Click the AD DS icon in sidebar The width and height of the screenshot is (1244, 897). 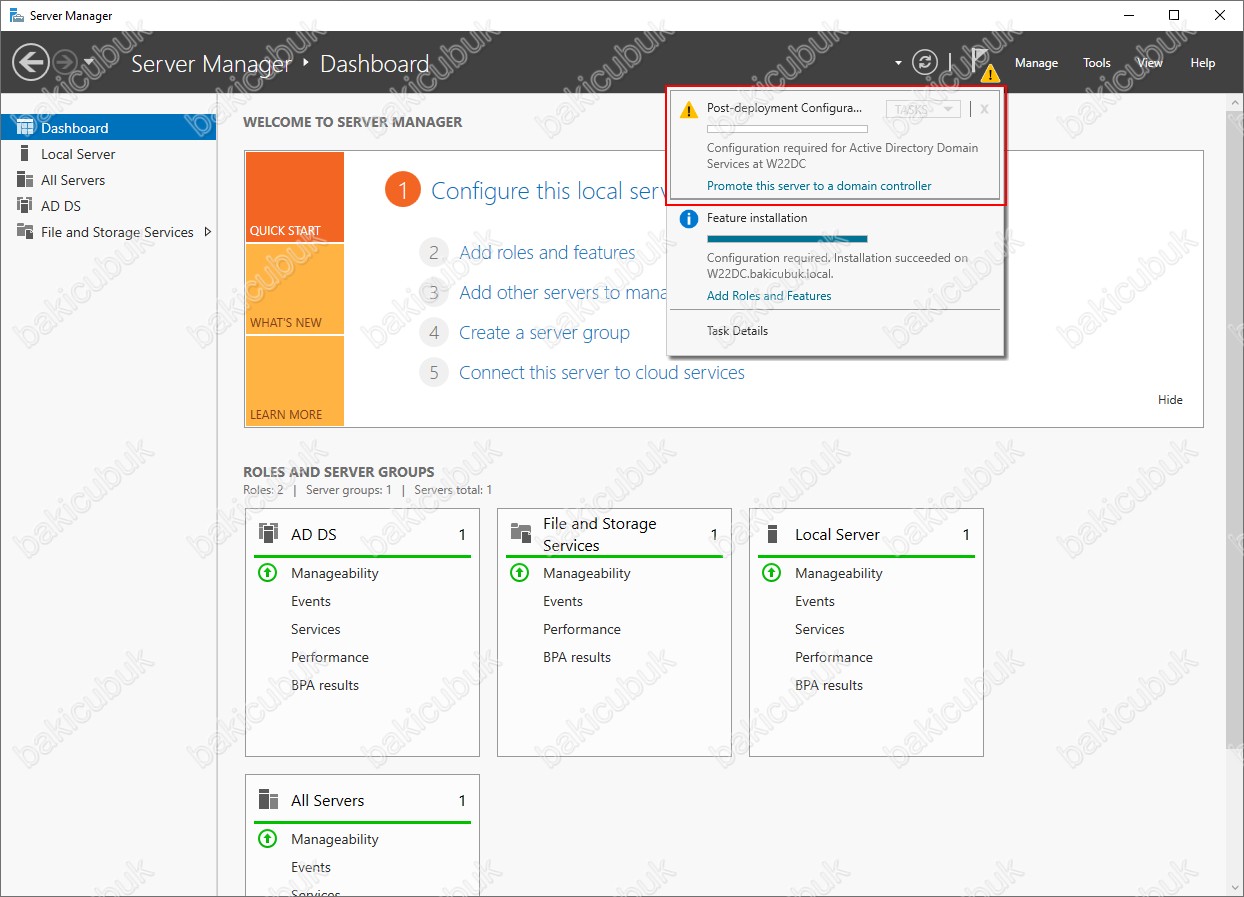[25, 206]
